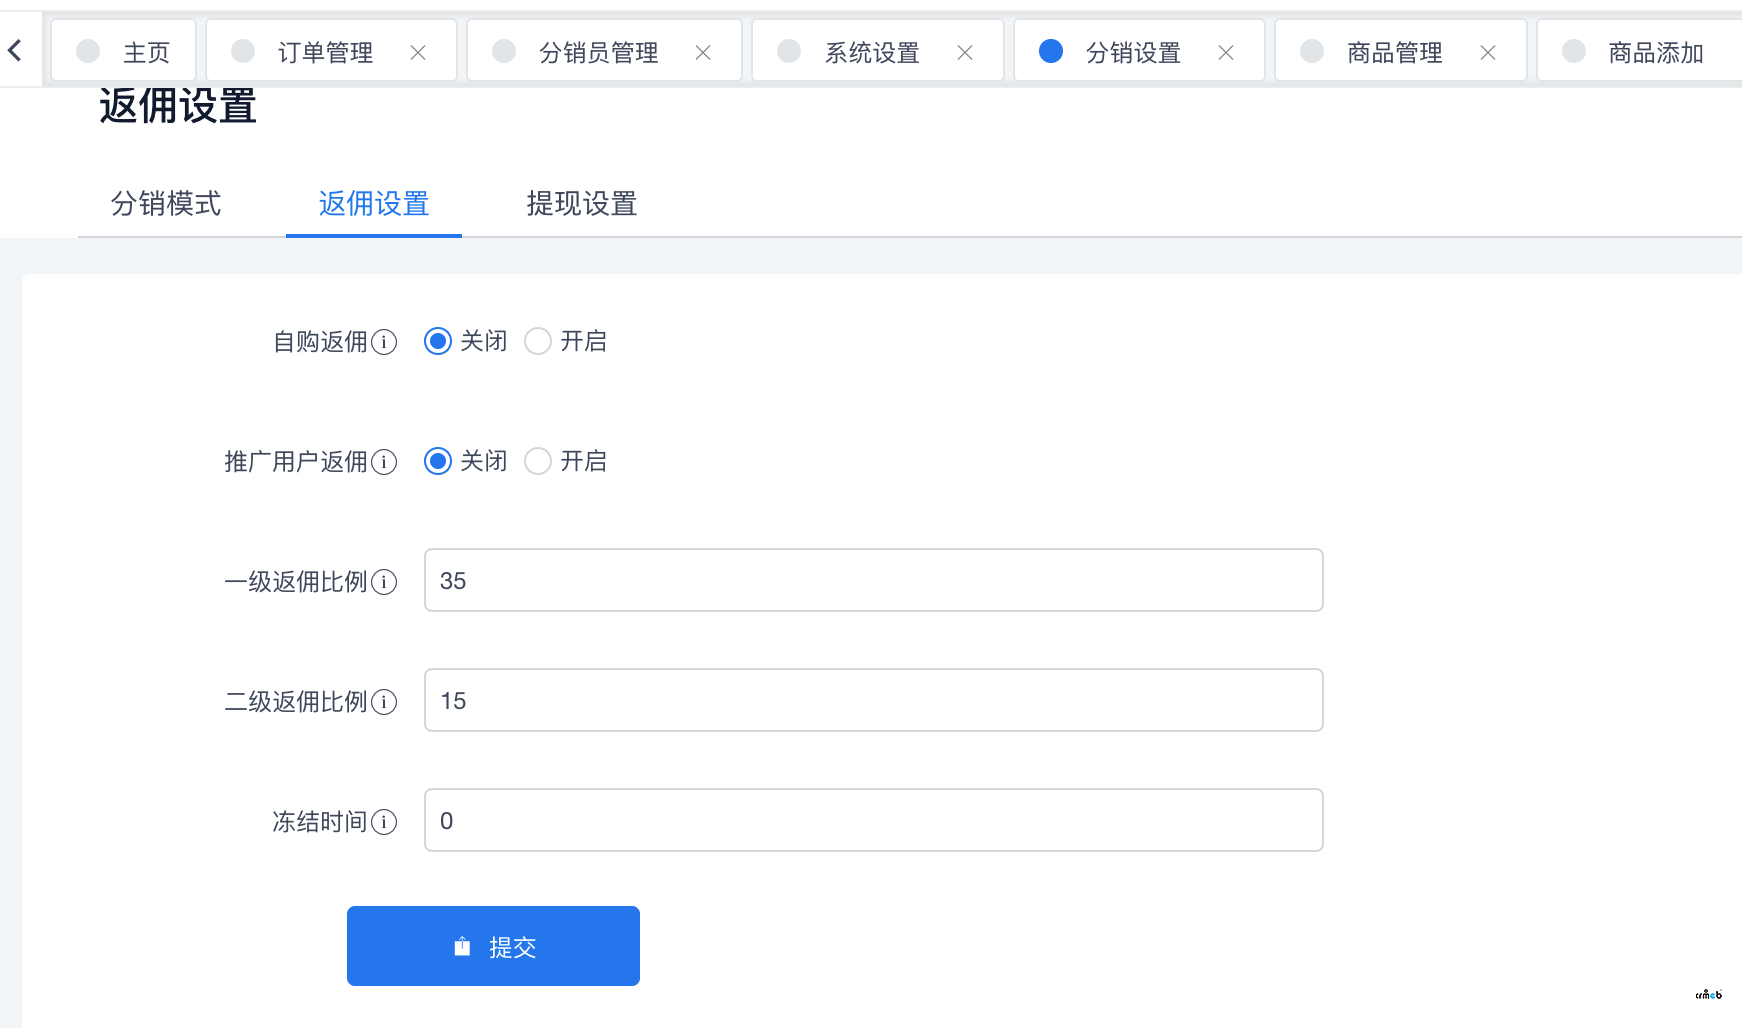Open the 分销模式 settings tab
The width and height of the screenshot is (1742, 1028).
[x=166, y=204]
